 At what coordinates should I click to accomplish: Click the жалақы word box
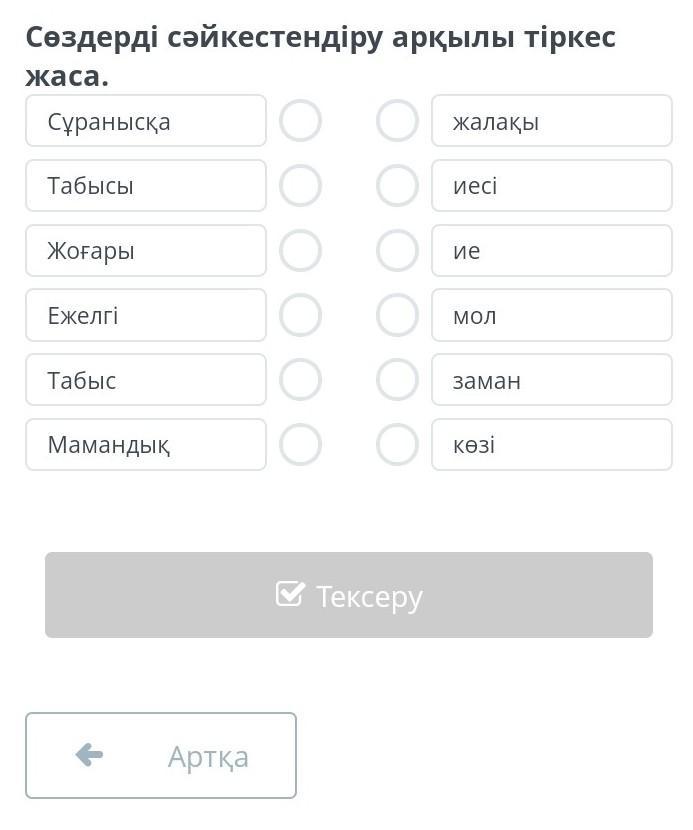[x=552, y=121]
